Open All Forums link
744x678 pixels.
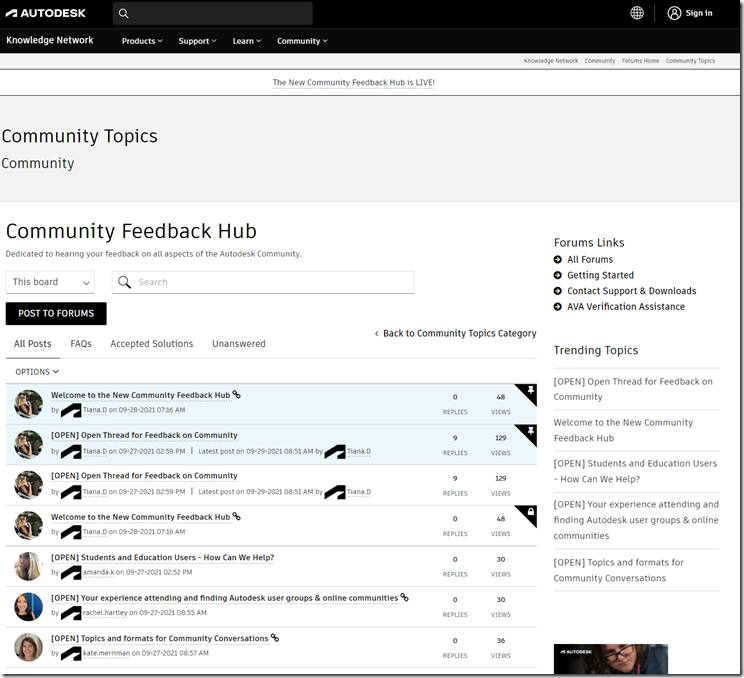coord(590,260)
